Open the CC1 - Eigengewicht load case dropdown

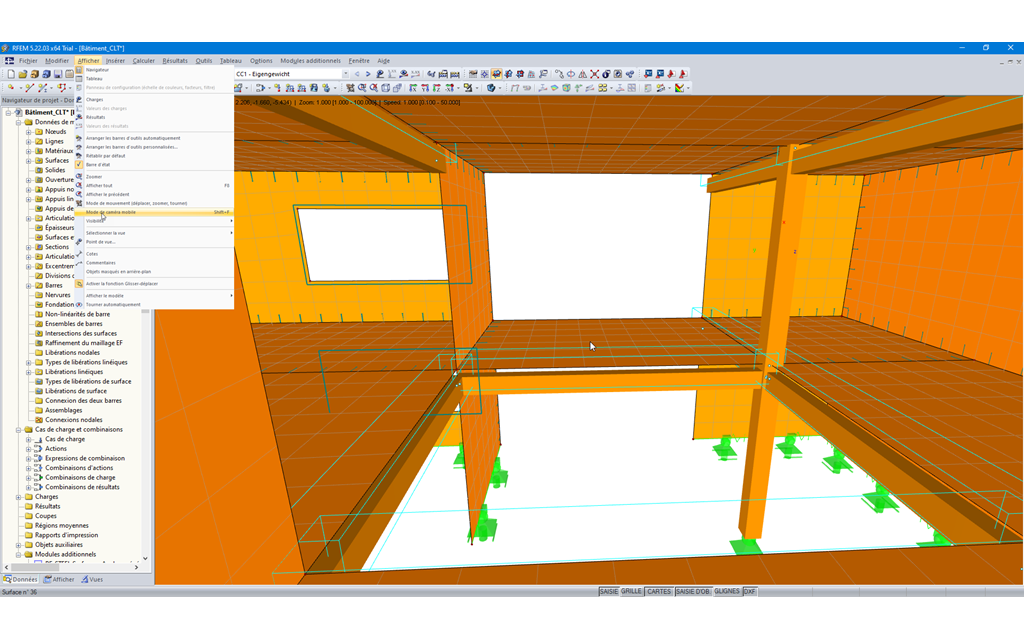point(345,73)
